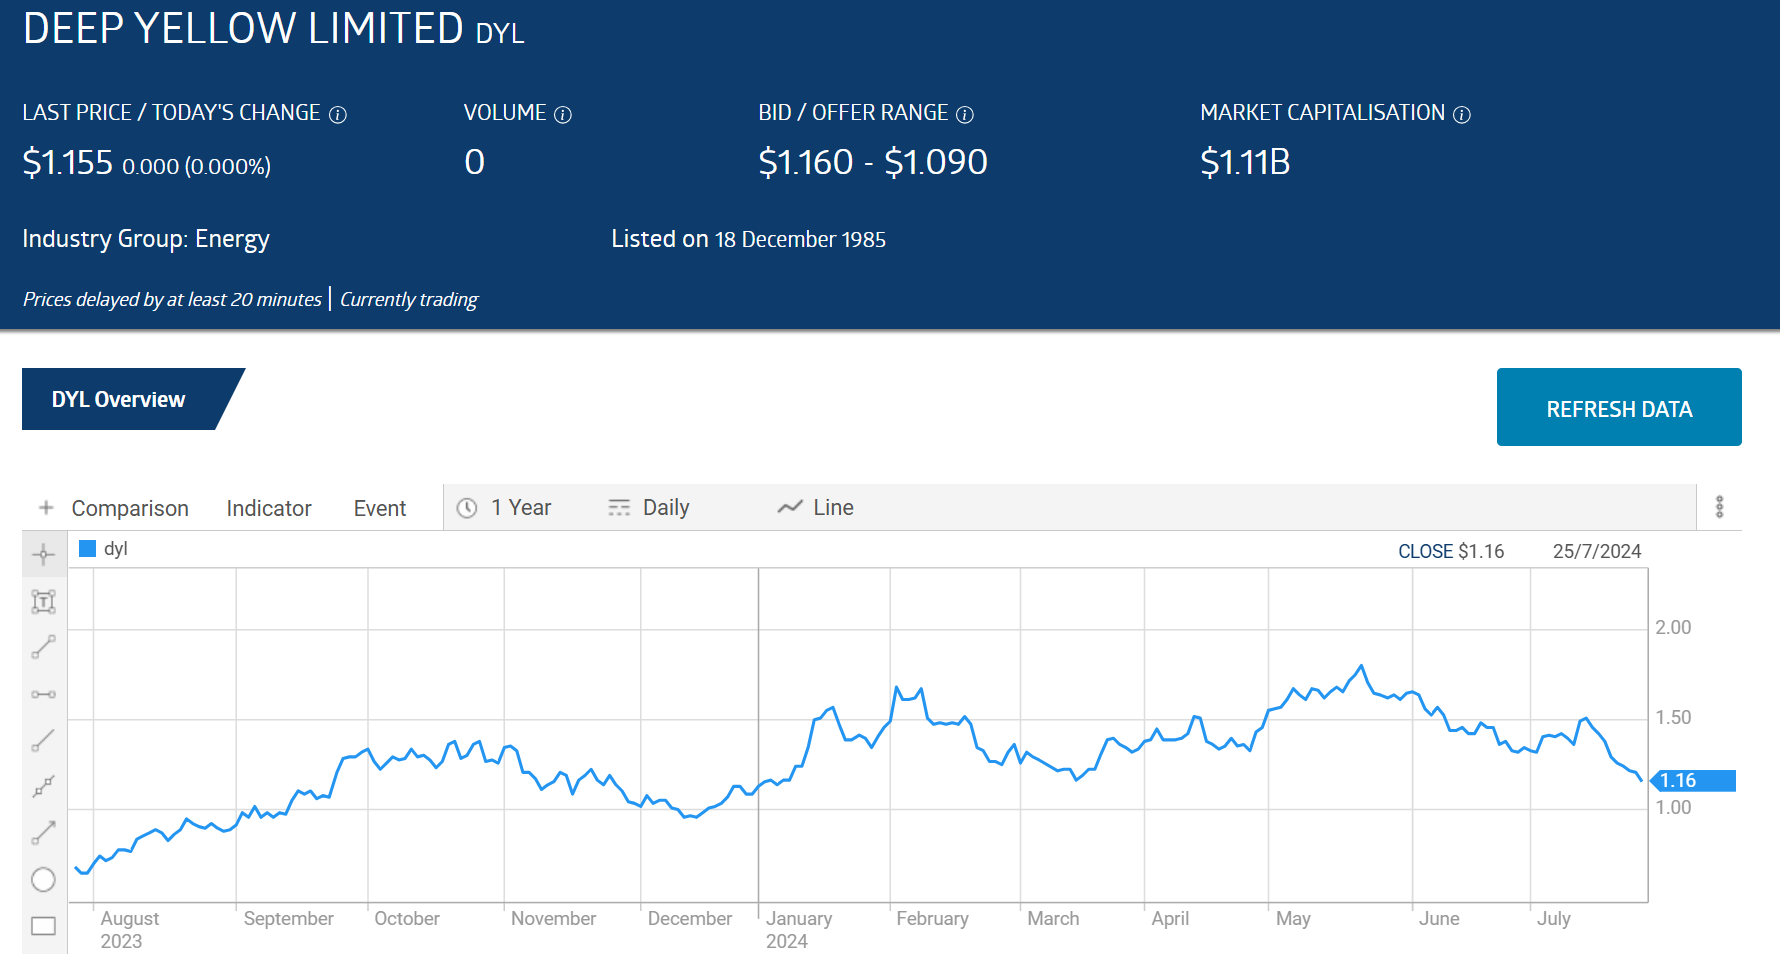
Task: Open the Event menu
Action: (x=380, y=508)
